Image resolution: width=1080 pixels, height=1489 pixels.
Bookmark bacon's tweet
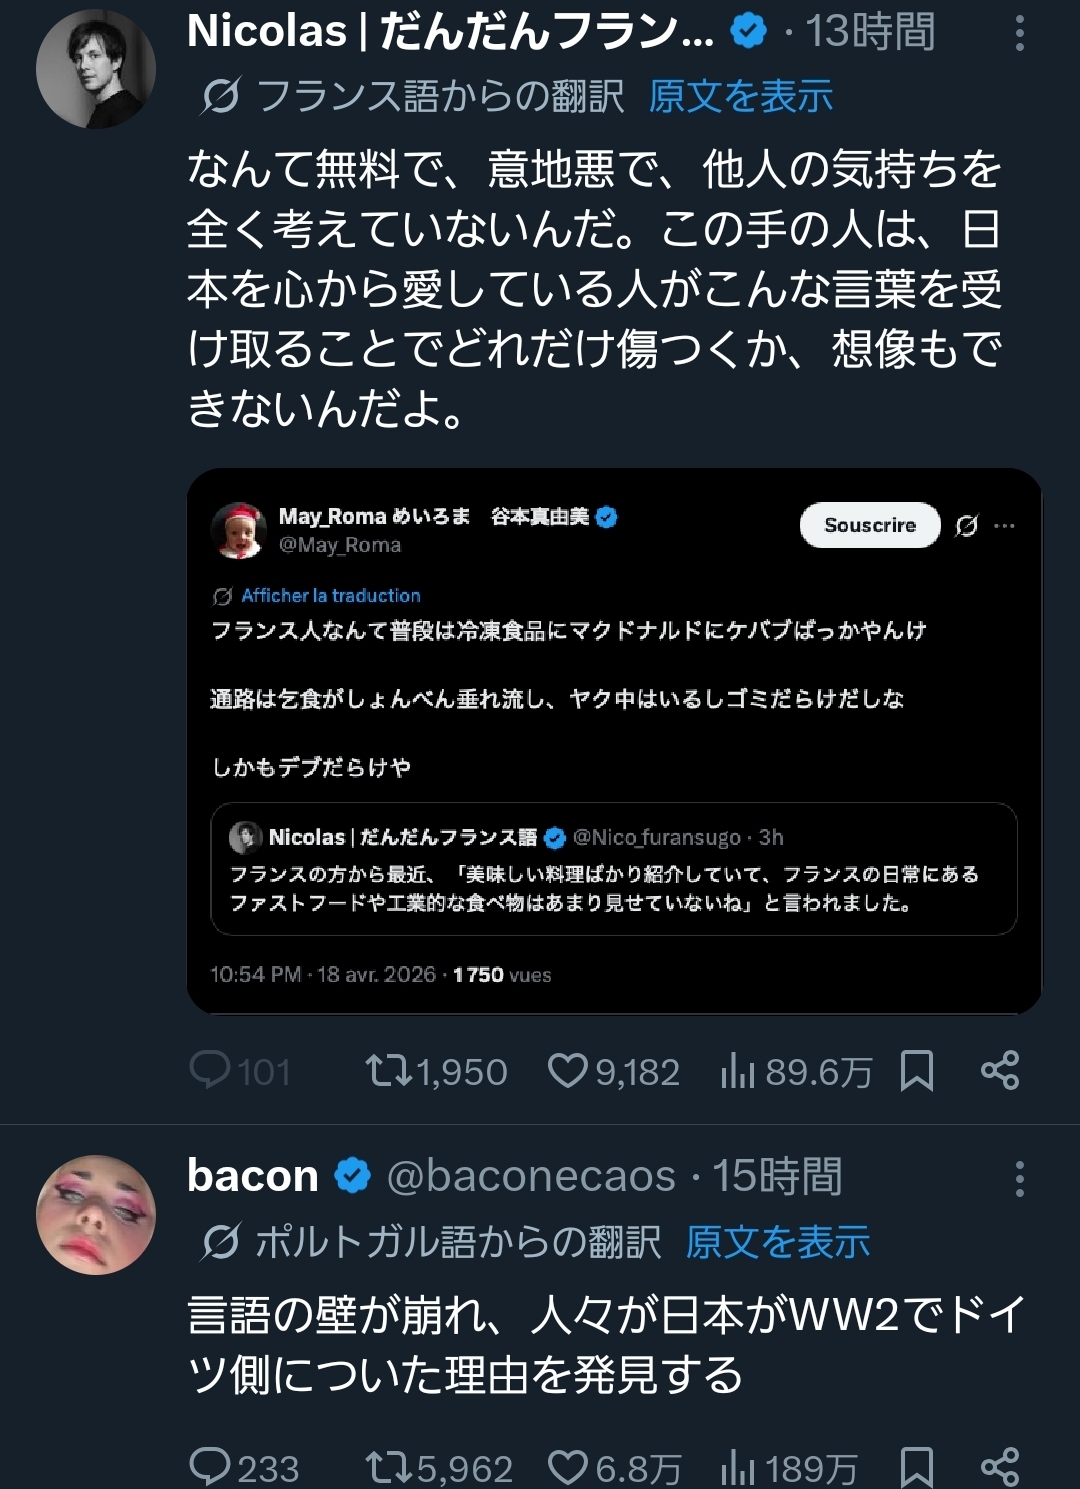click(917, 1467)
